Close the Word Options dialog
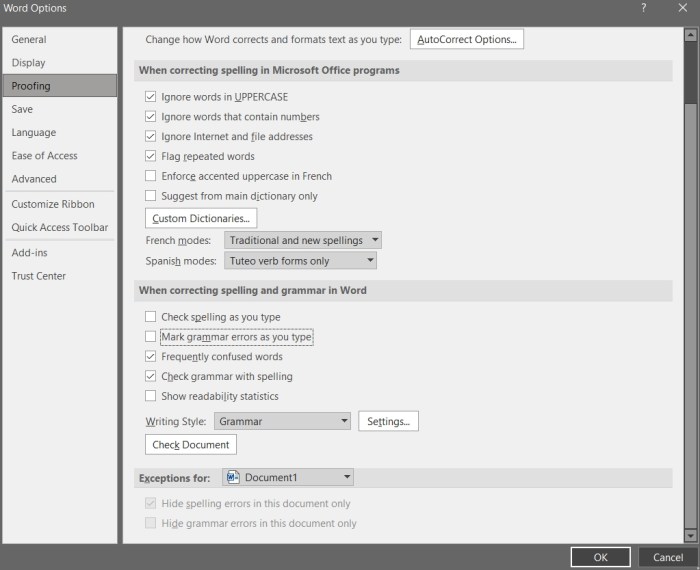The image size is (700, 570). [x=683, y=8]
